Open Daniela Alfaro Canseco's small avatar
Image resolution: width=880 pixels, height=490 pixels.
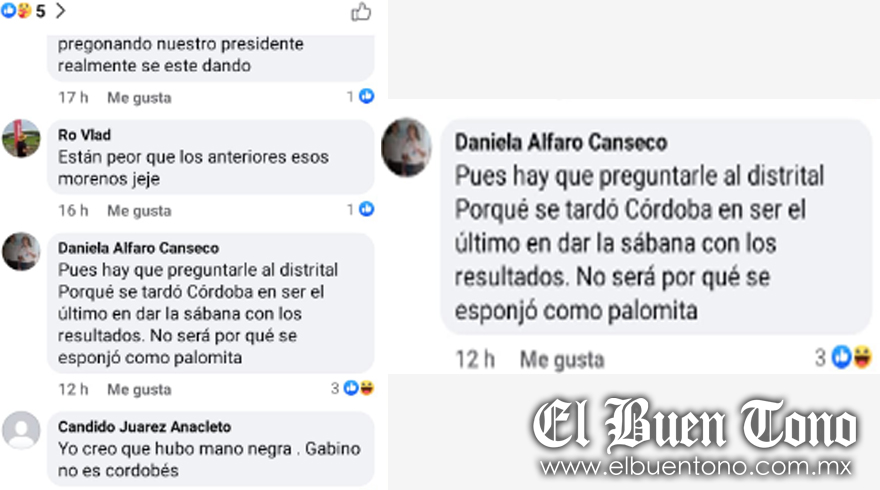(x=21, y=251)
